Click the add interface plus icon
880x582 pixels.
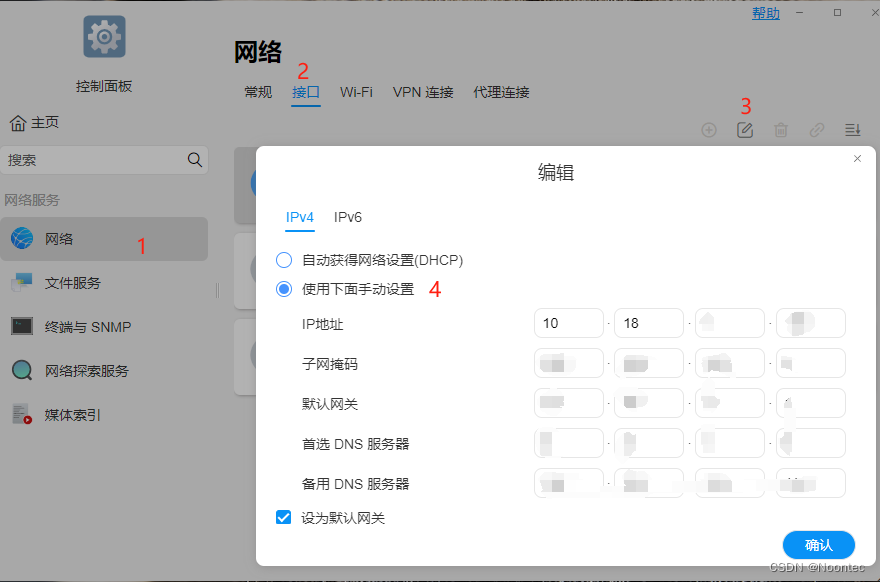pos(709,130)
